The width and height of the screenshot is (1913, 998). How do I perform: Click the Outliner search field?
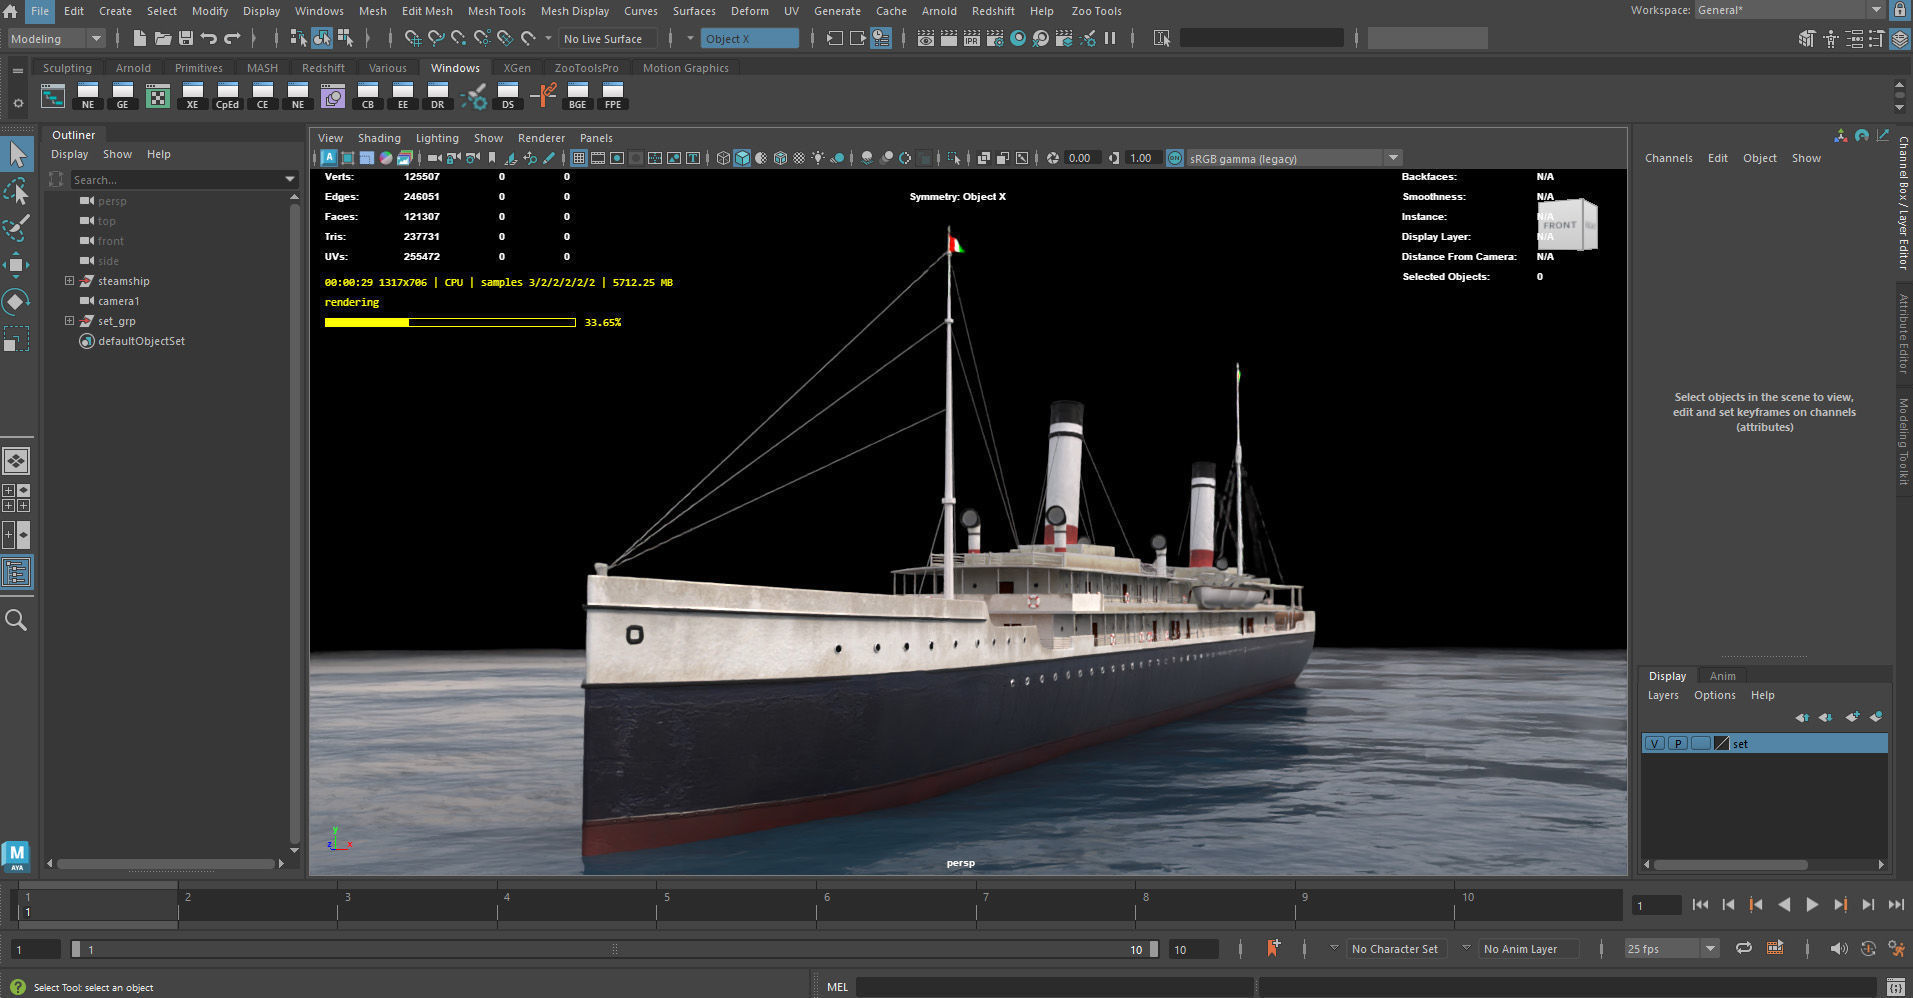pyautogui.click(x=178, y=179)
